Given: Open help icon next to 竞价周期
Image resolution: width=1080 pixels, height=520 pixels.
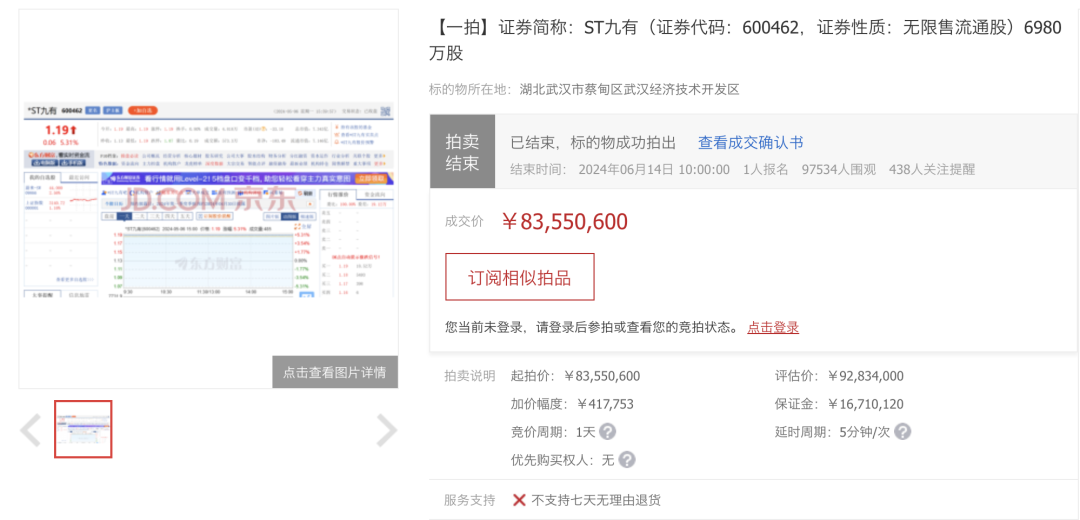Looking at the screenshot, I should click(607, 432).
